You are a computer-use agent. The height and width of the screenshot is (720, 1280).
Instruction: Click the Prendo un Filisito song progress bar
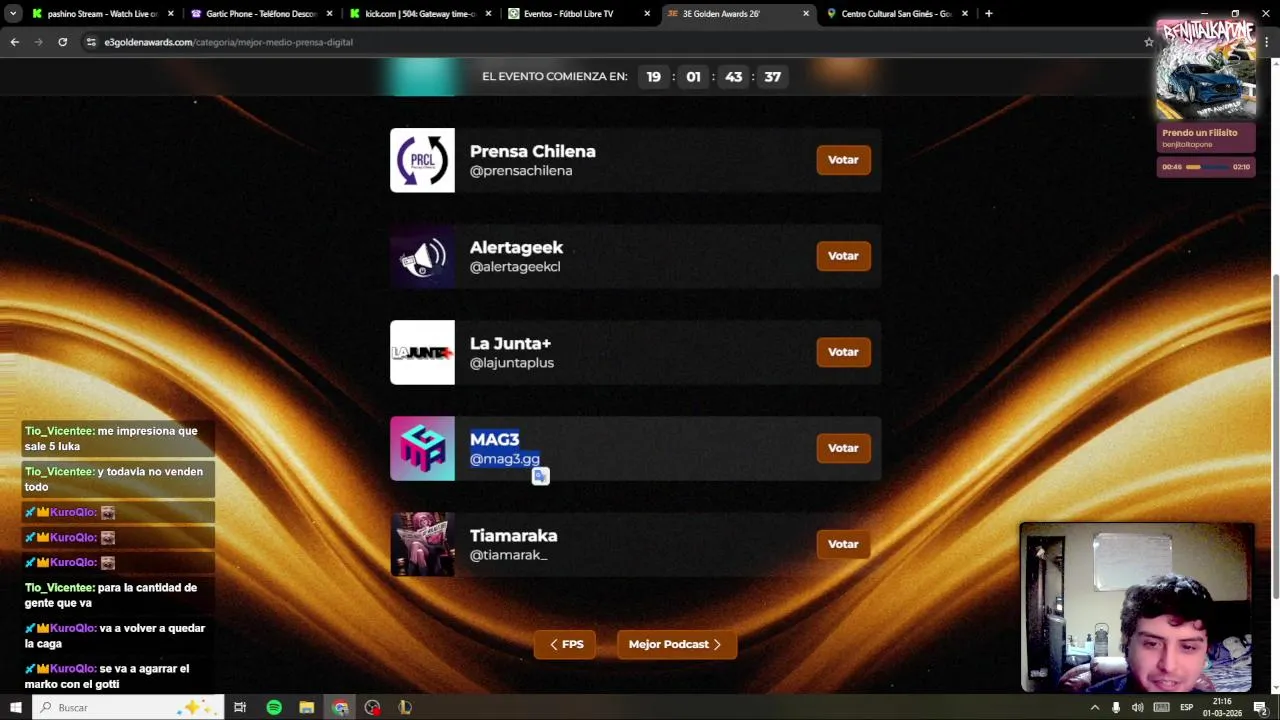1207,167
